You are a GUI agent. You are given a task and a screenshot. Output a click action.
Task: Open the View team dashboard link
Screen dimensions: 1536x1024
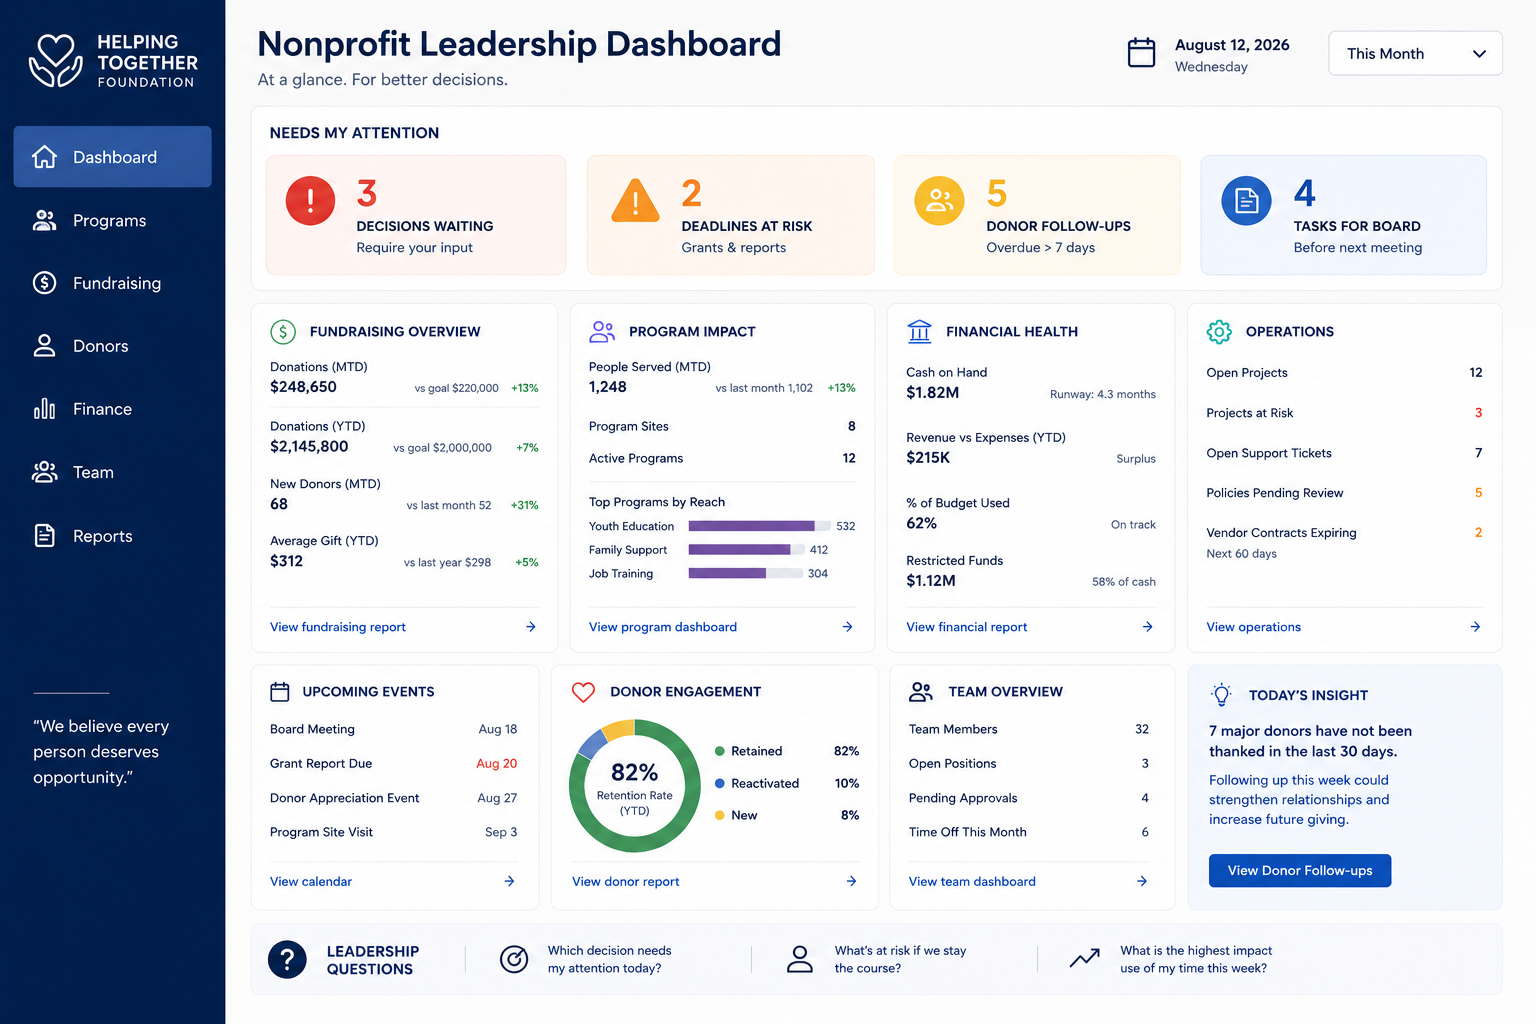click(972, 881)
